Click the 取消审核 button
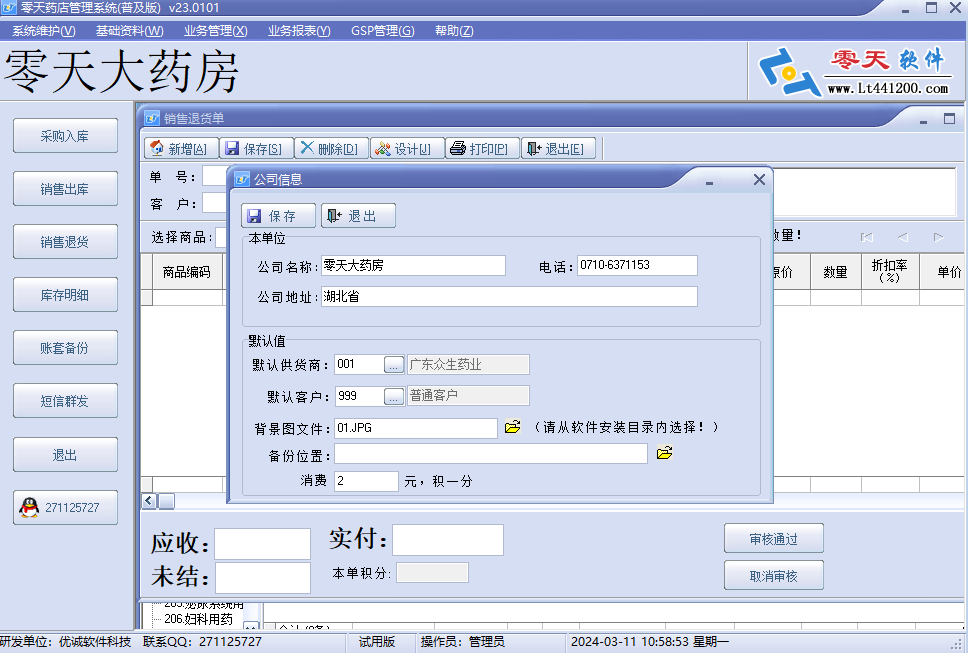The image size is (968, 653). pos(774,575)
